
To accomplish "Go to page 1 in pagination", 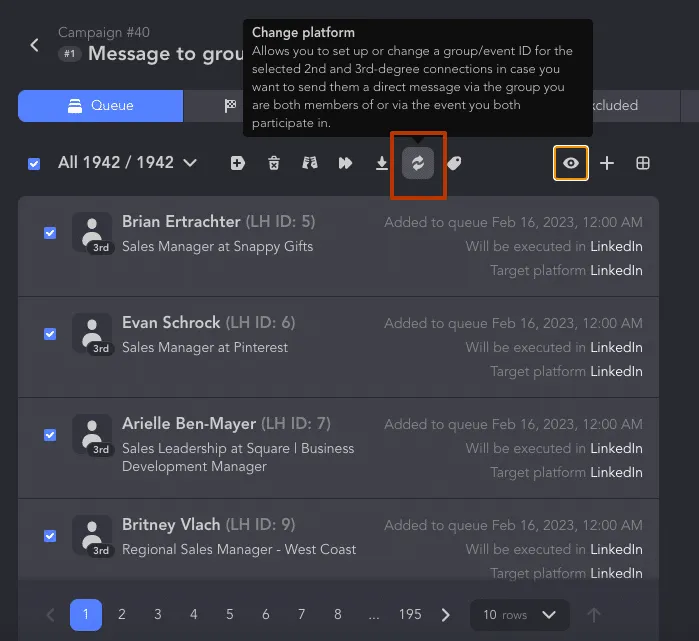I will pos(86,615).
